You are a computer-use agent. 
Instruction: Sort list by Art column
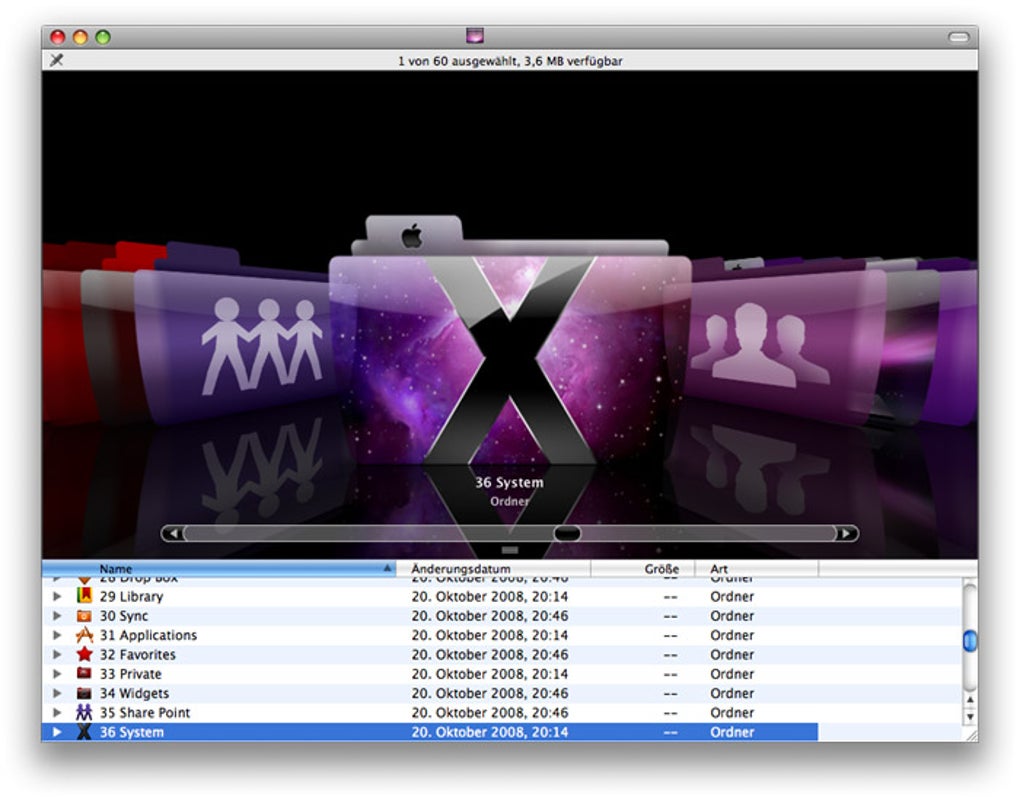point(757,568)
